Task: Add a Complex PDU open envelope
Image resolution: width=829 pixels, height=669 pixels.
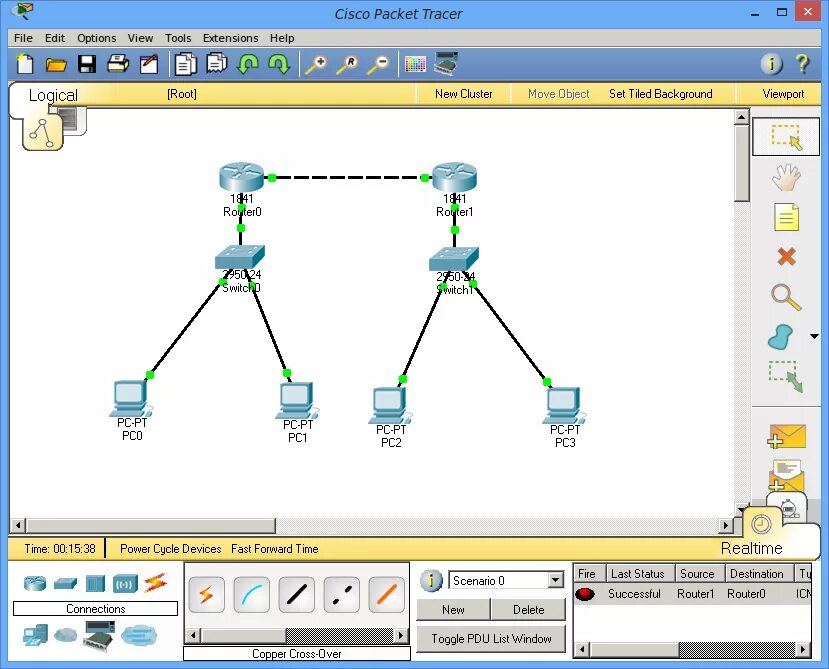Action: (787, 474)
